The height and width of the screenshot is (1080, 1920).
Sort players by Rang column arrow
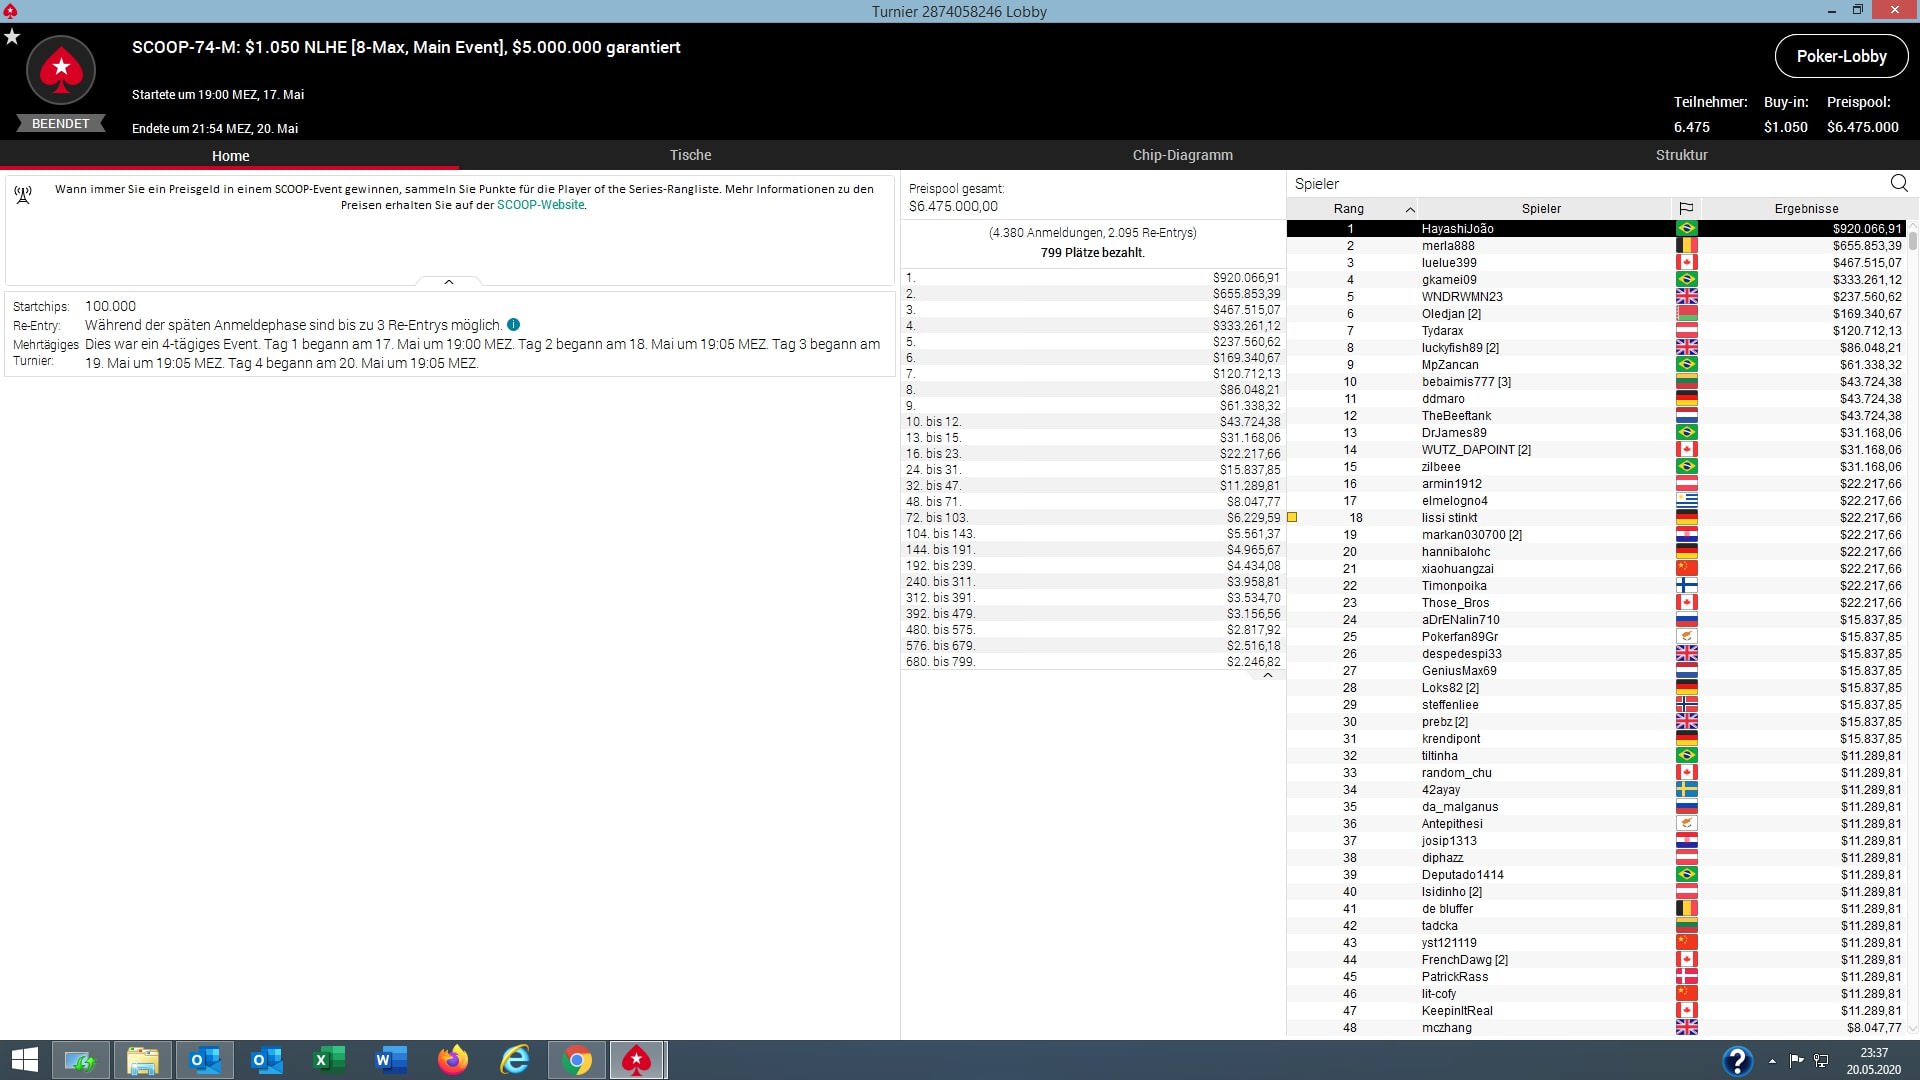1409,209
